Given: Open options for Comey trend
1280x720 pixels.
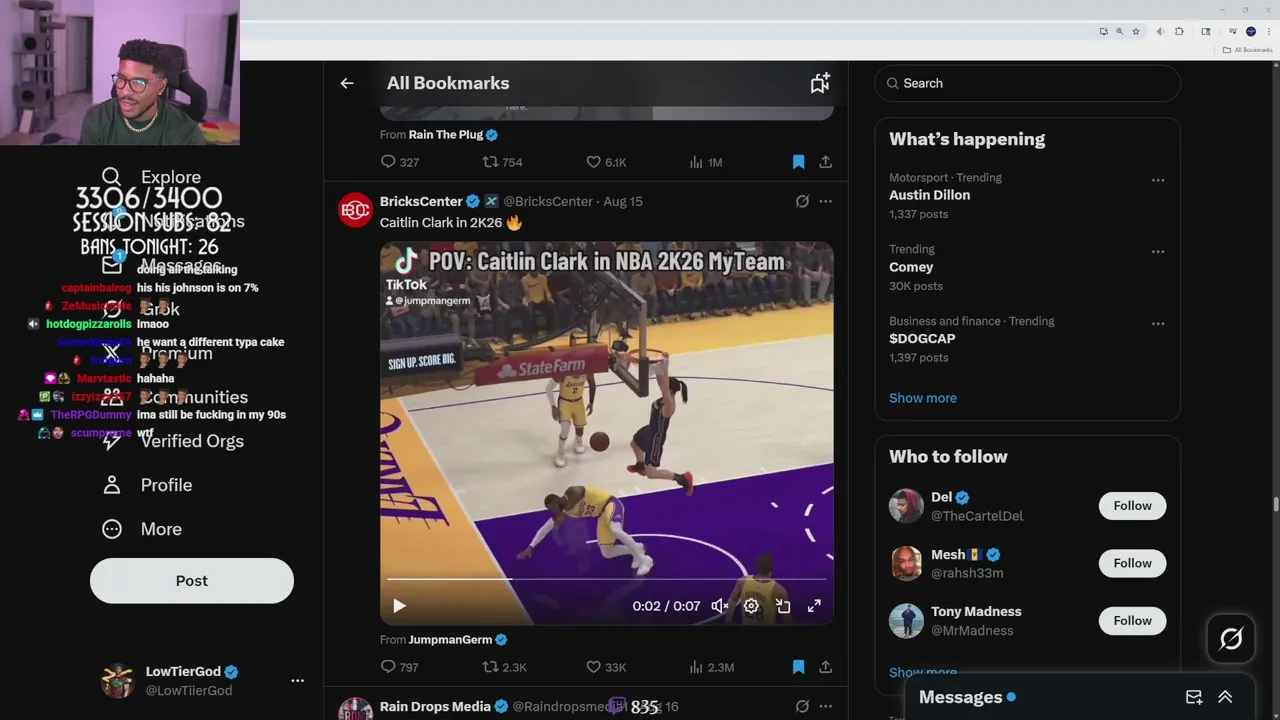Looking at the screenshot, I should pyautogui.click(x=1158, y=252).
